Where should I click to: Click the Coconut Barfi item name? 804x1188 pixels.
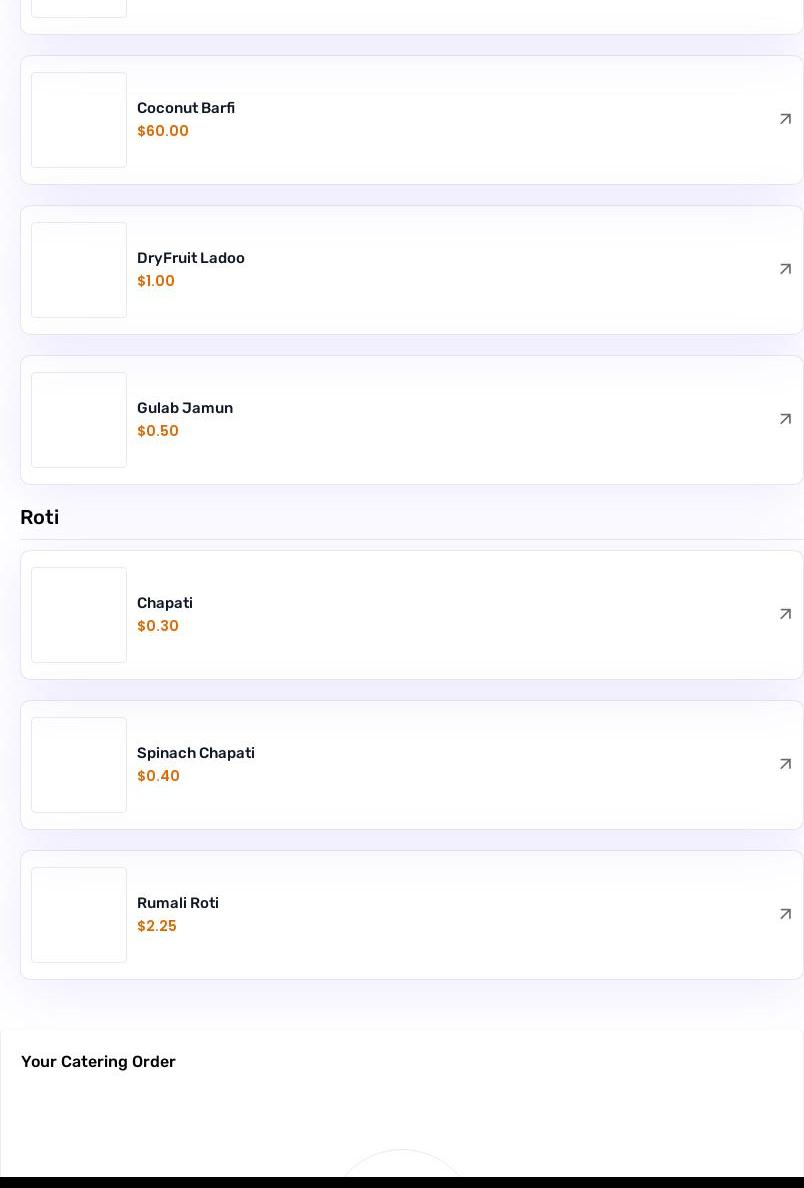(186, 108)
